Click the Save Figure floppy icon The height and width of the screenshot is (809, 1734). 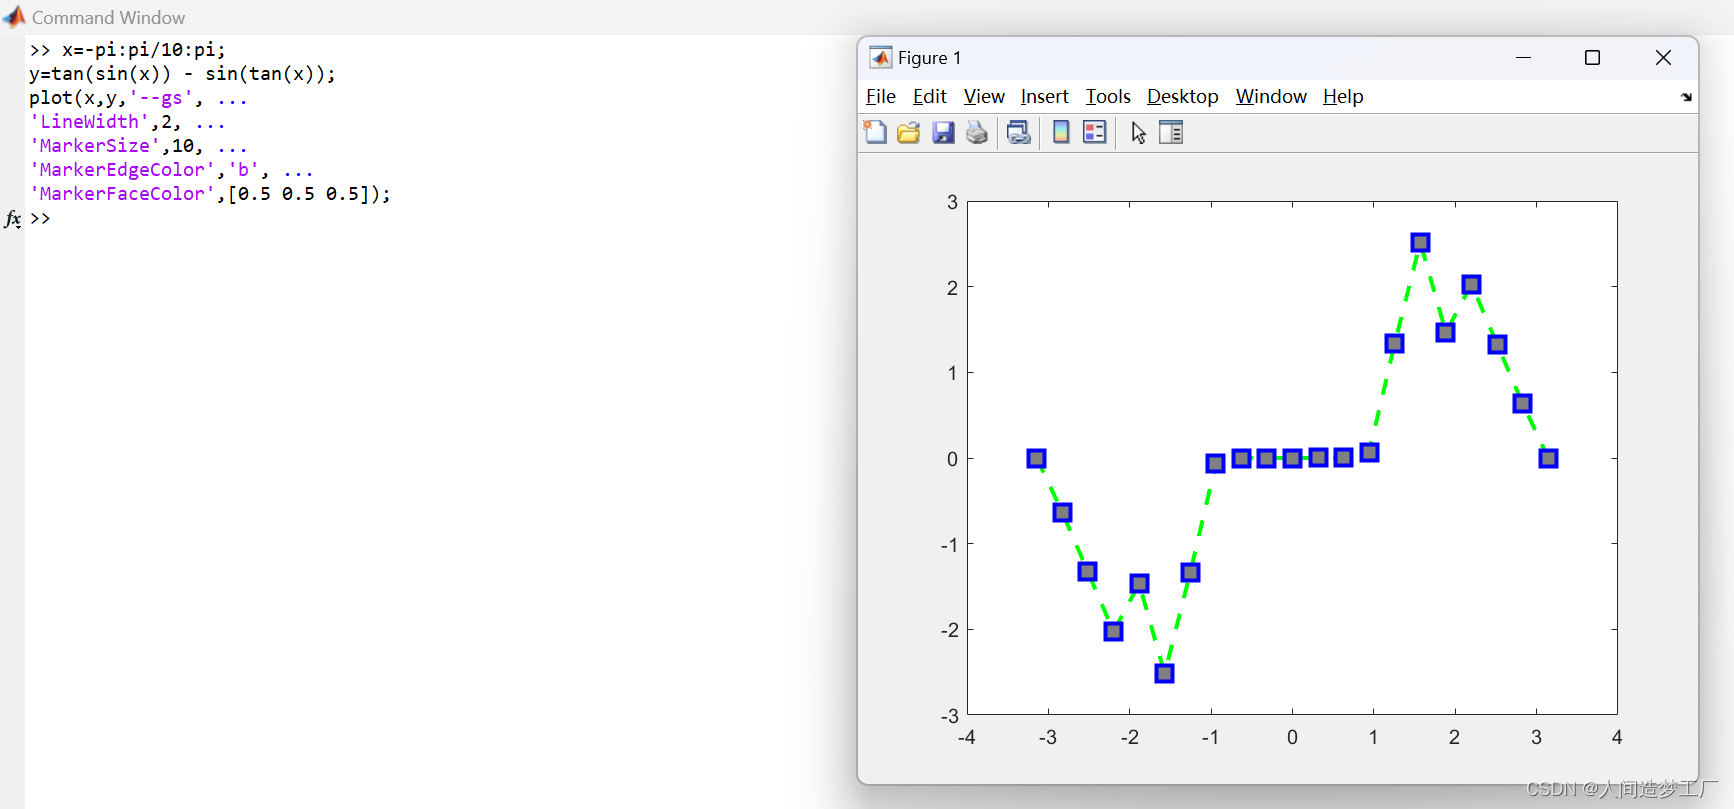click(943, 132)
